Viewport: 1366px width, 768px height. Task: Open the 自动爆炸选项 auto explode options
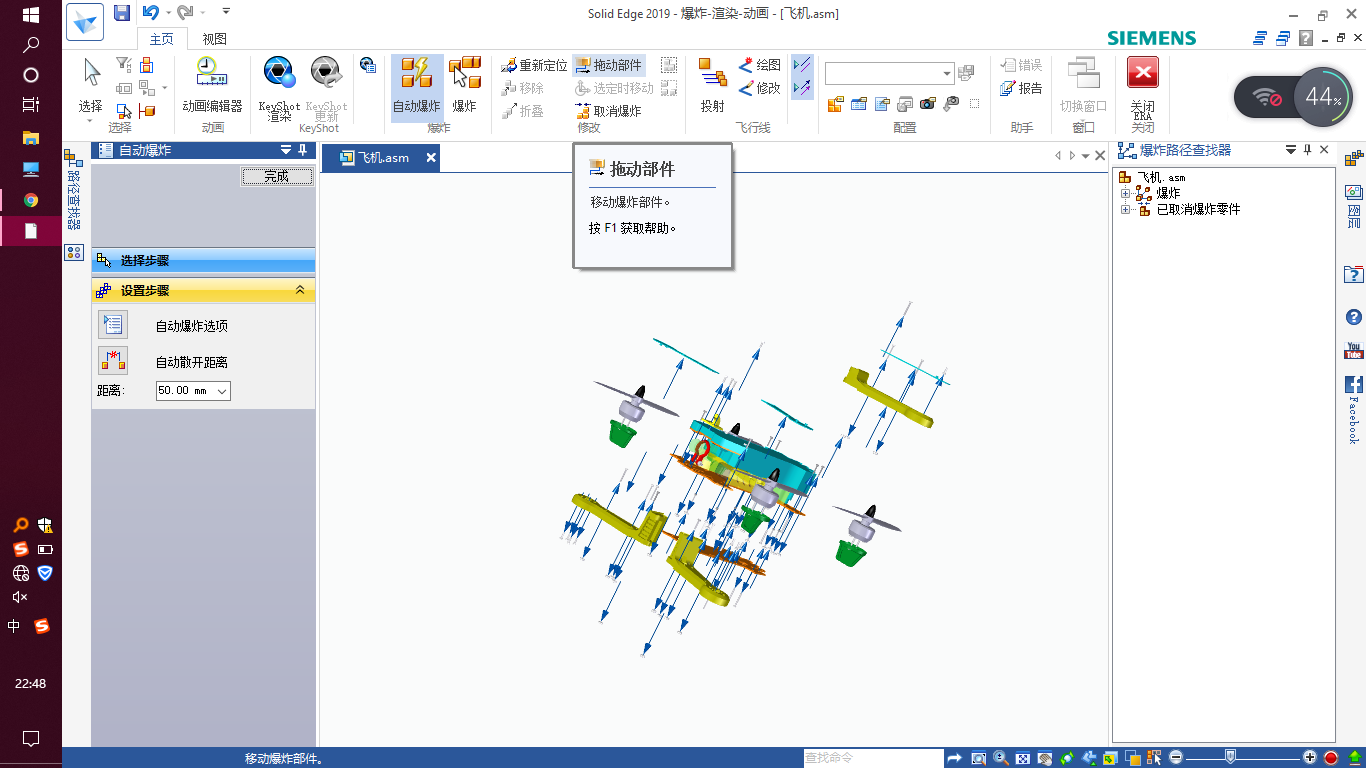(x=113, y=324)
